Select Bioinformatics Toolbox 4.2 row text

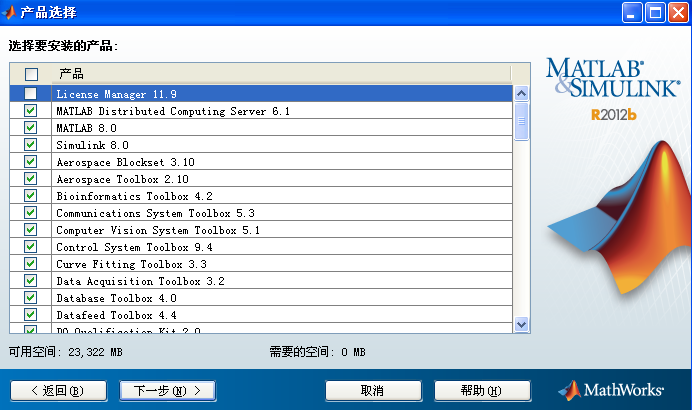click(134, 196)
